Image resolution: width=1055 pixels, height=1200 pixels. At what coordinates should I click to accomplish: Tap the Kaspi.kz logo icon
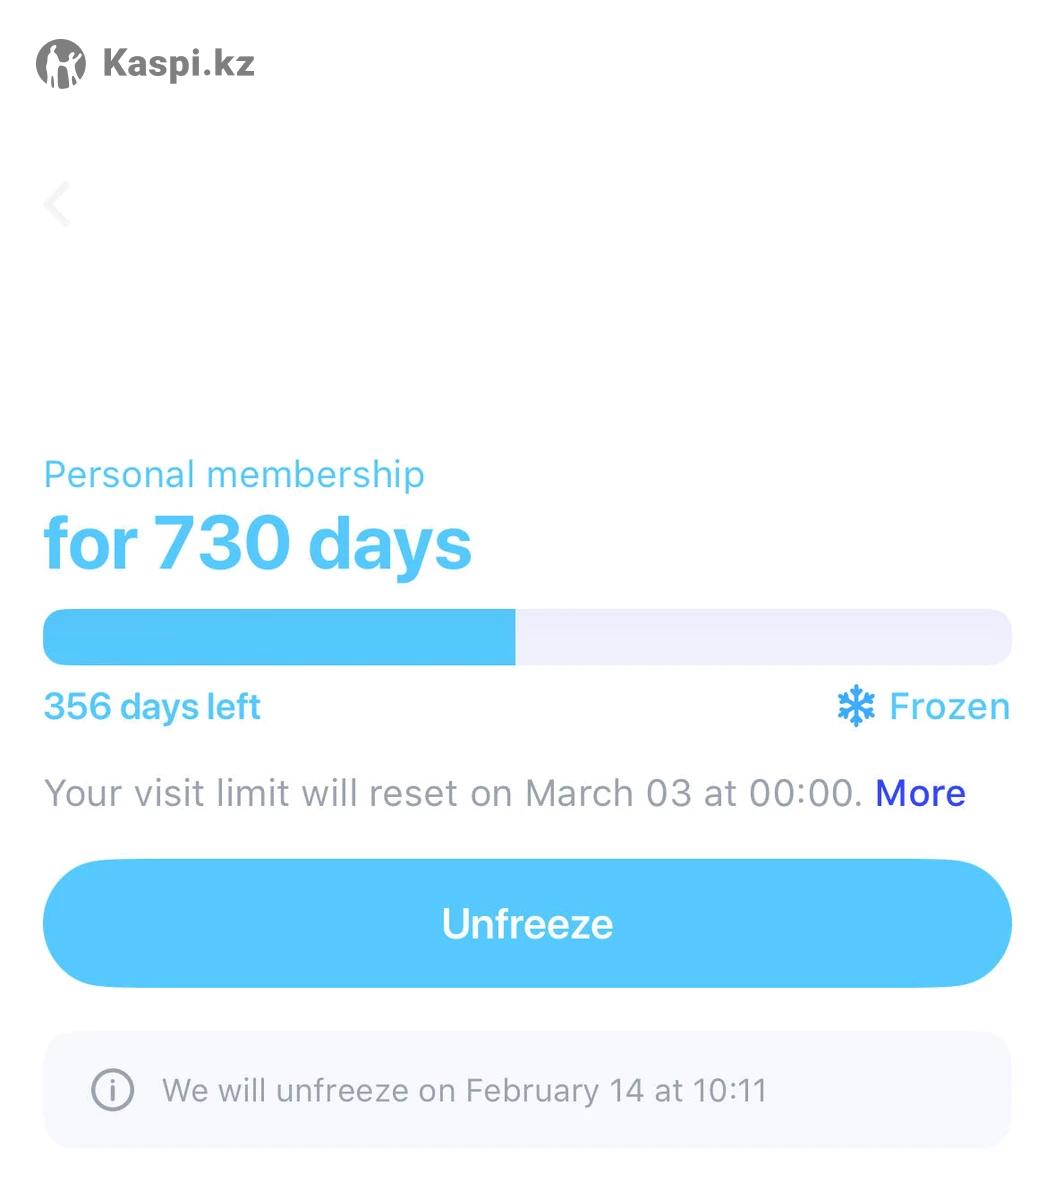[x=61, y=64]
